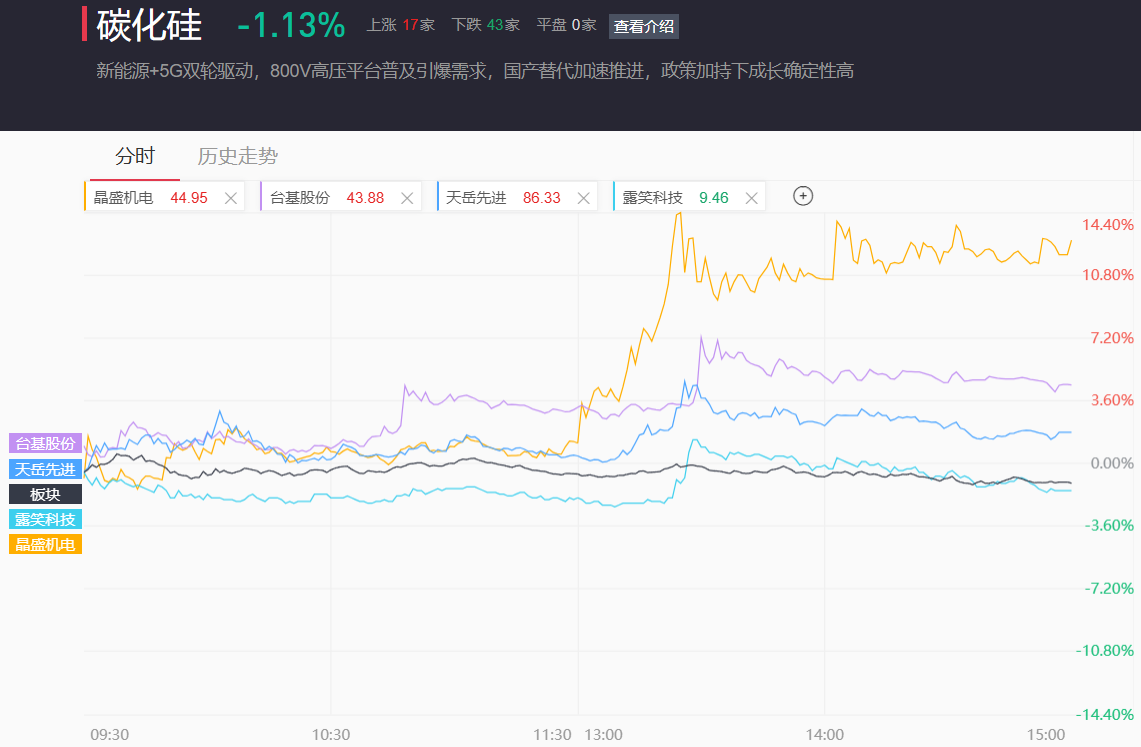View the 下跌 43家 falling stocks count
Image resolution: width=1141 pixels, height=747 pixels.
[486, 25]
